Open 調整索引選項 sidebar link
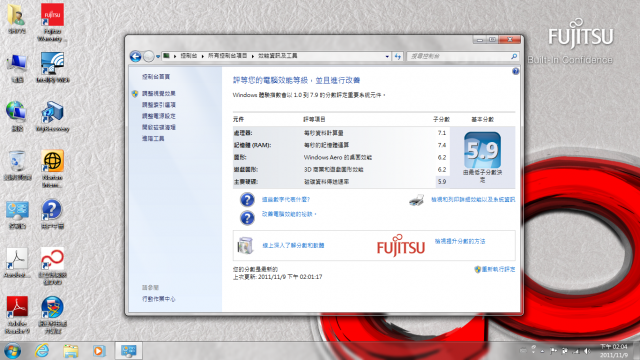 click(x=159, y=105)
